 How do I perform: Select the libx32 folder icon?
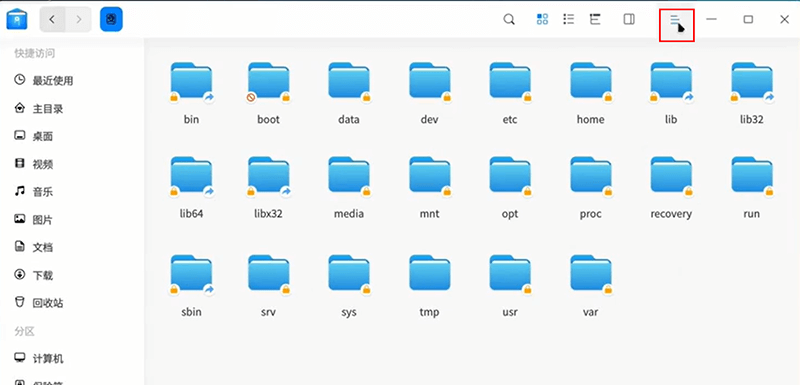click(268, 176)
